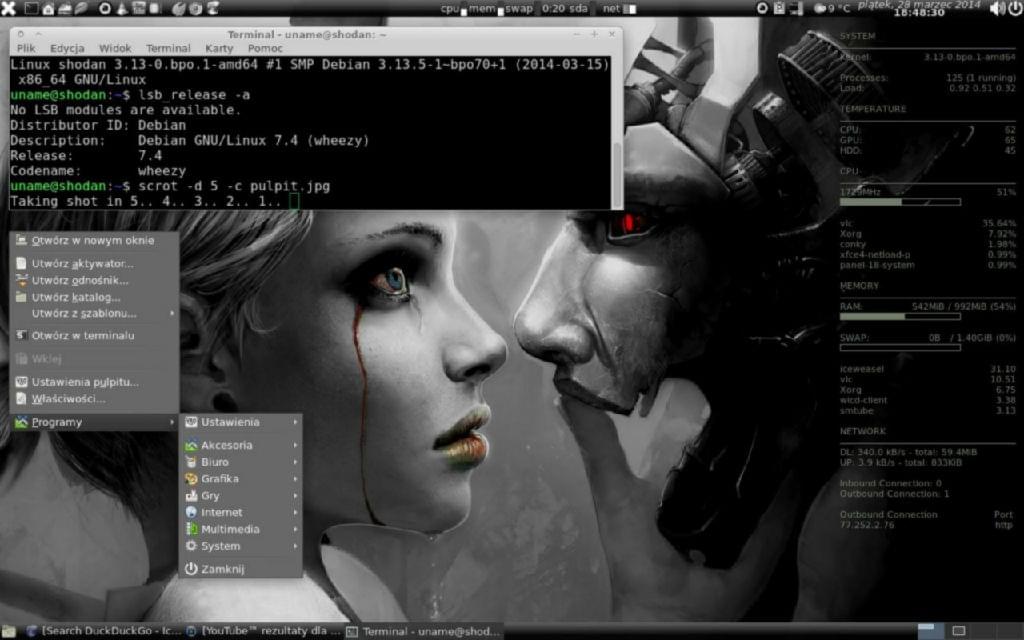This screenshot has width=1024, height=640.
Task: Expand the 'Utwórz z szablonu...' submenu
Action: coord(94,314)
